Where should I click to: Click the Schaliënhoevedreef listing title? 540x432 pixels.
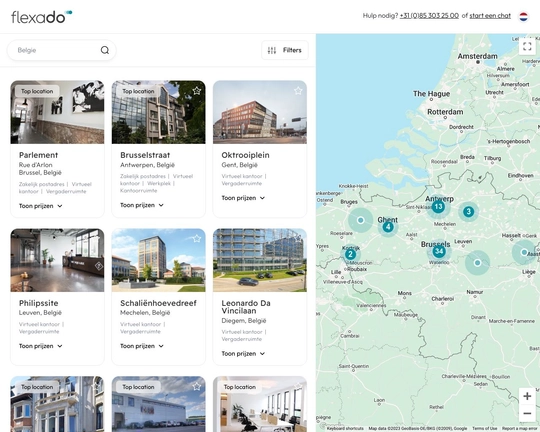tap(158, 303)
